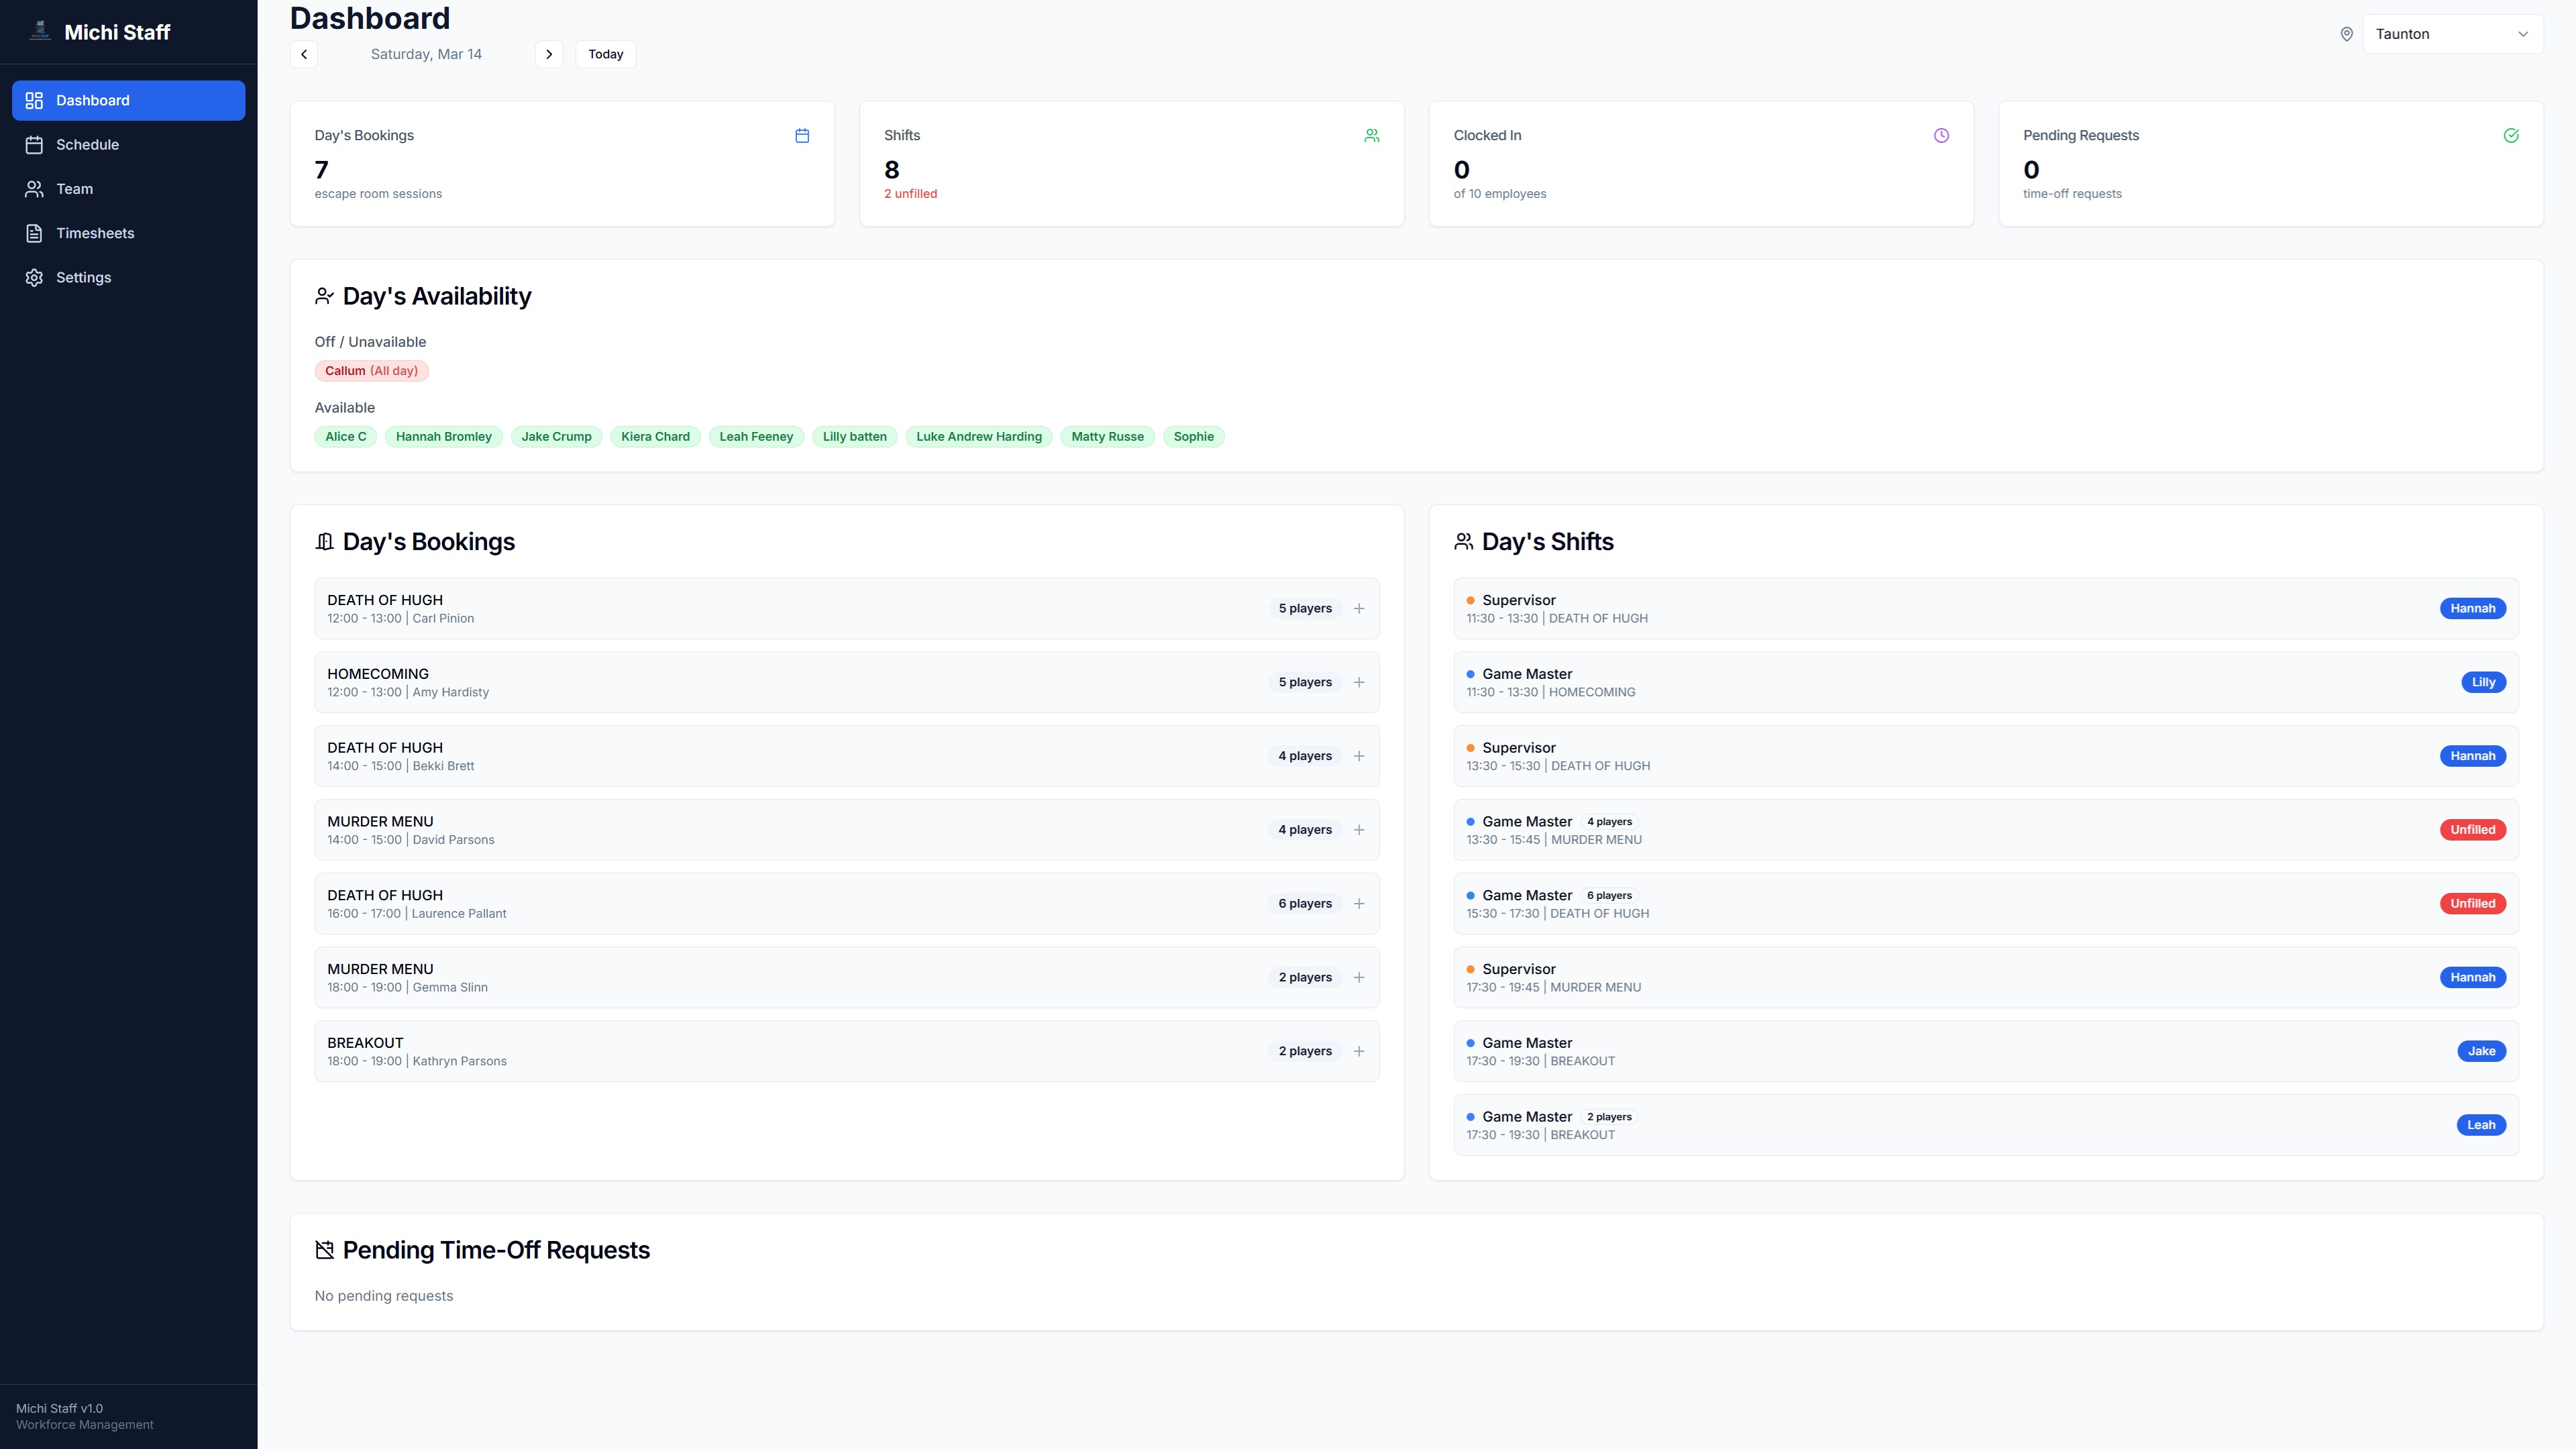Open Timesheets via its document icon
The image size is (2576, 1449).
click(x=35, y=232)
